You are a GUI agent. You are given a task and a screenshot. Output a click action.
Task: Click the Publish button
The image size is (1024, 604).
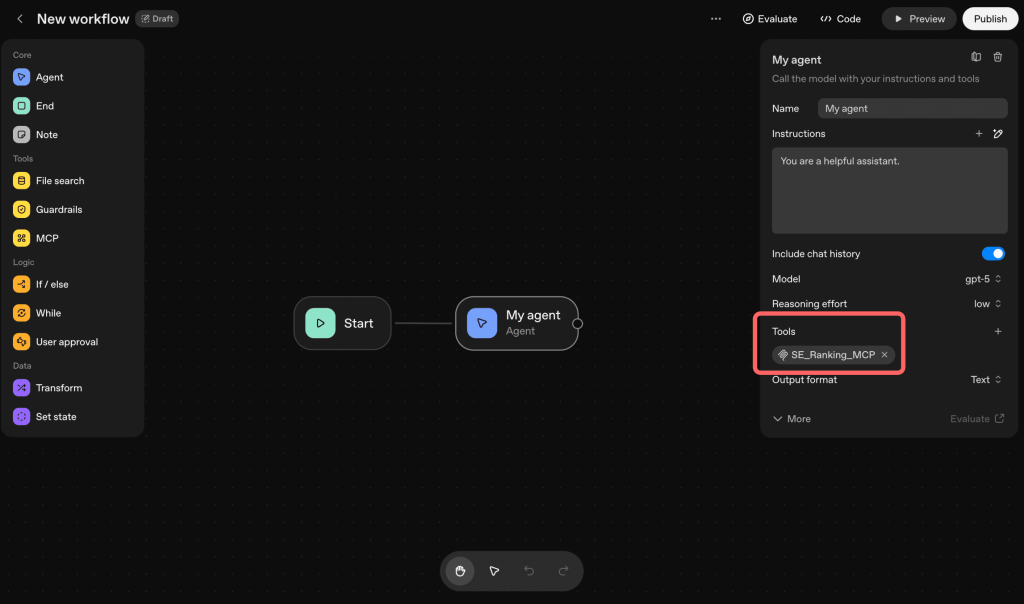coord(990,19)
